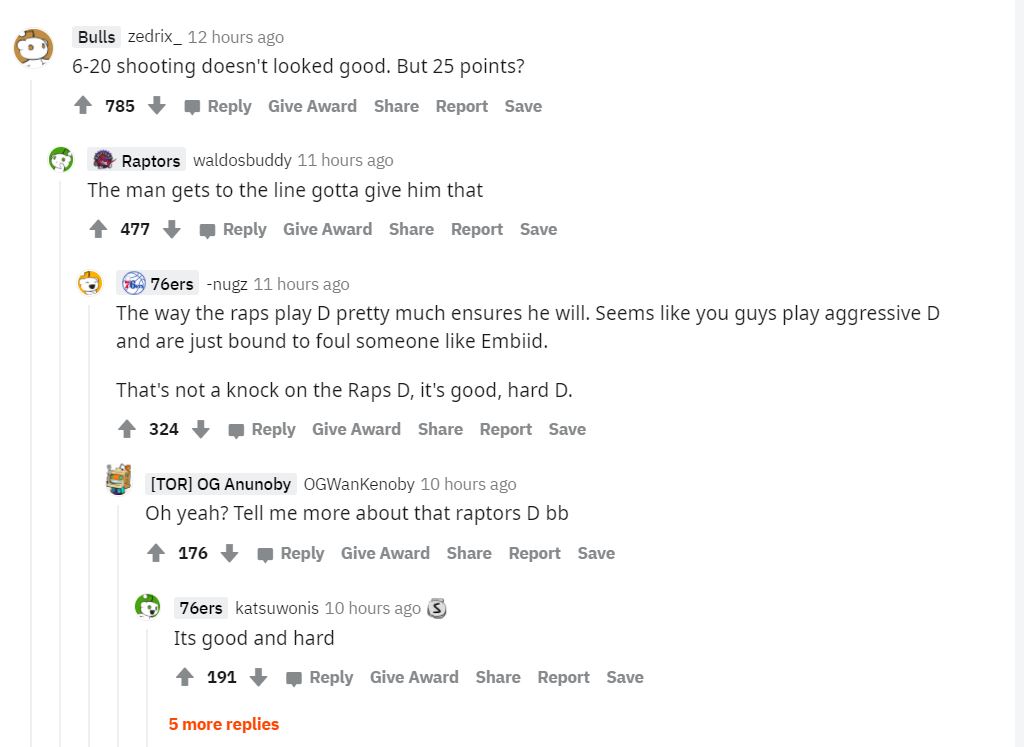Click waldosbuddy's avatar icon

tap(60, 158)
